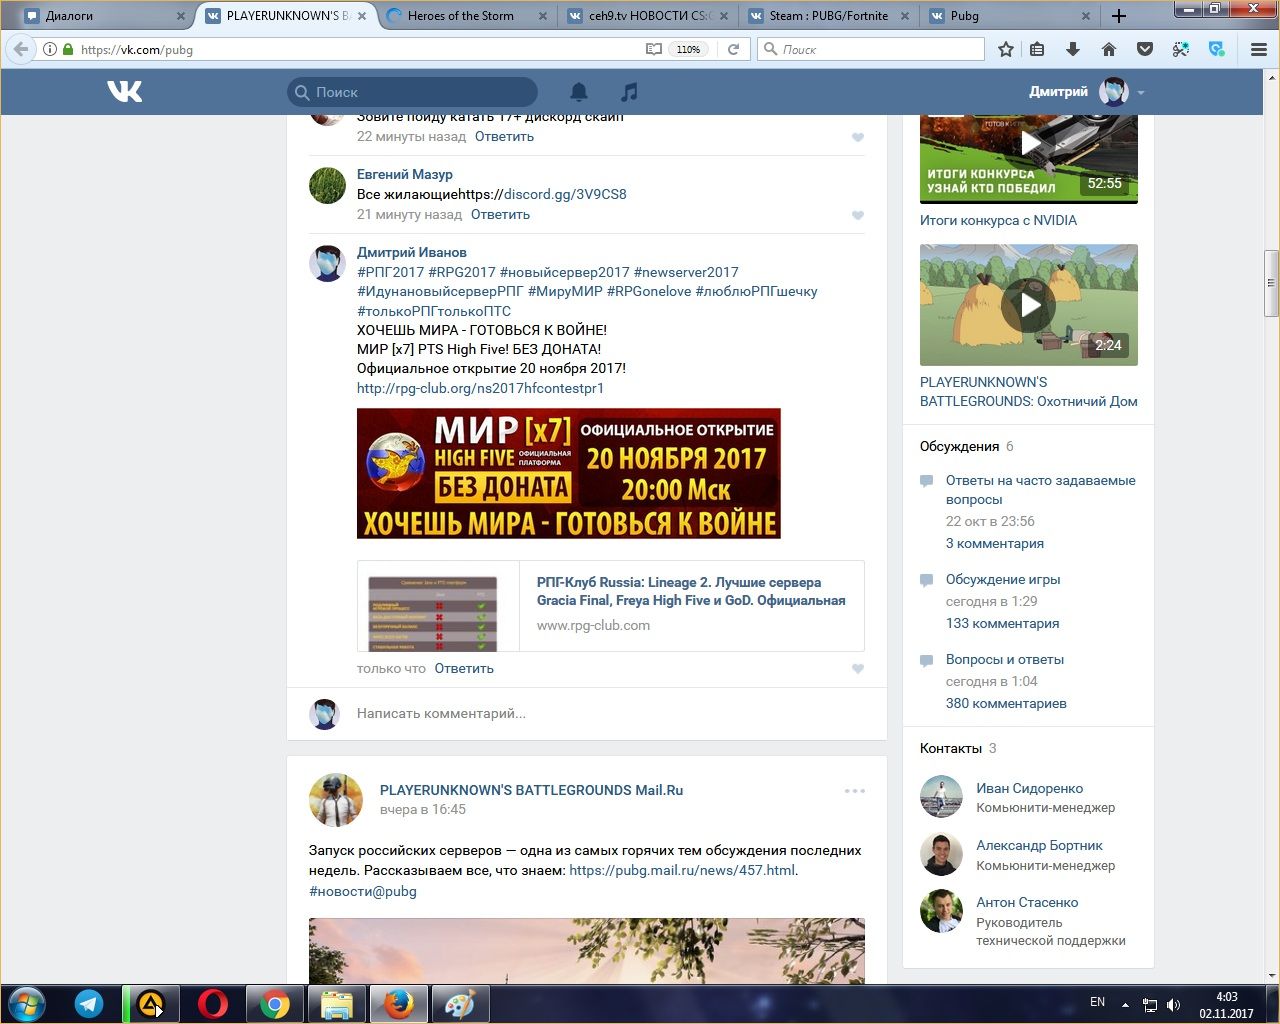
Task: Show hidden system tray icons
Action: coord(1125,1004)
